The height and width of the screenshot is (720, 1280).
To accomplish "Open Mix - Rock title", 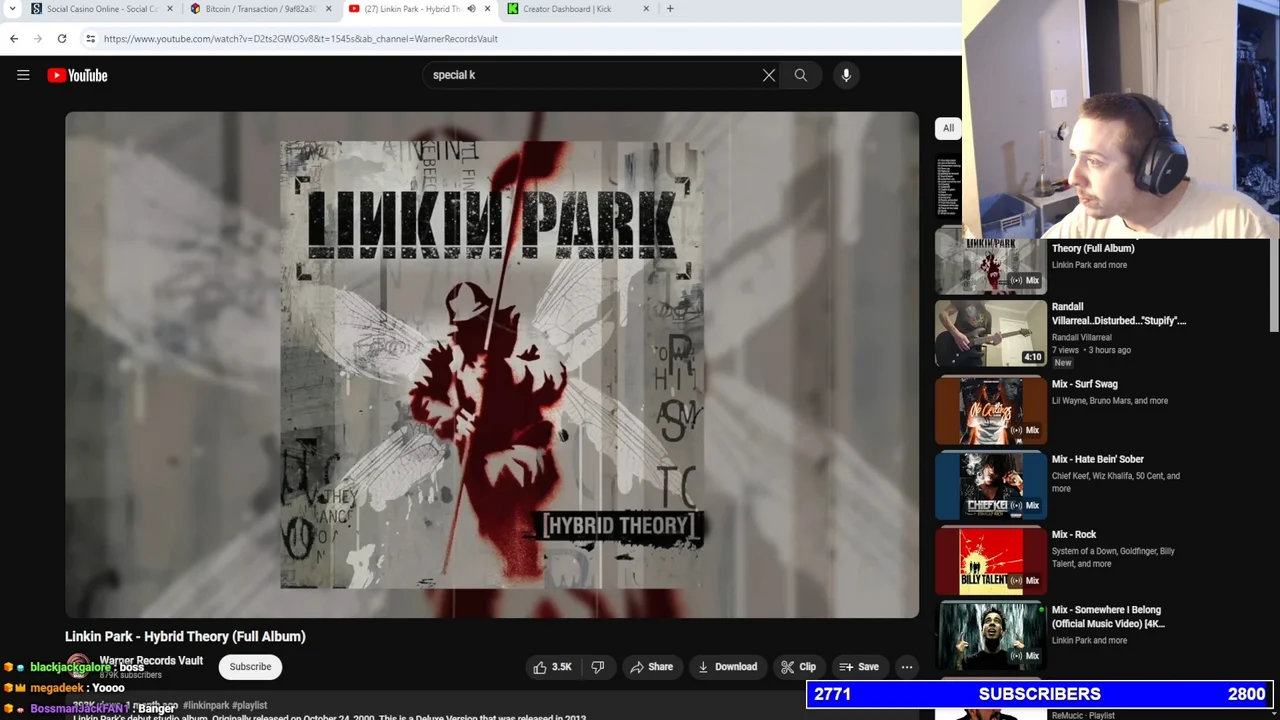I will pos(1073,534).
